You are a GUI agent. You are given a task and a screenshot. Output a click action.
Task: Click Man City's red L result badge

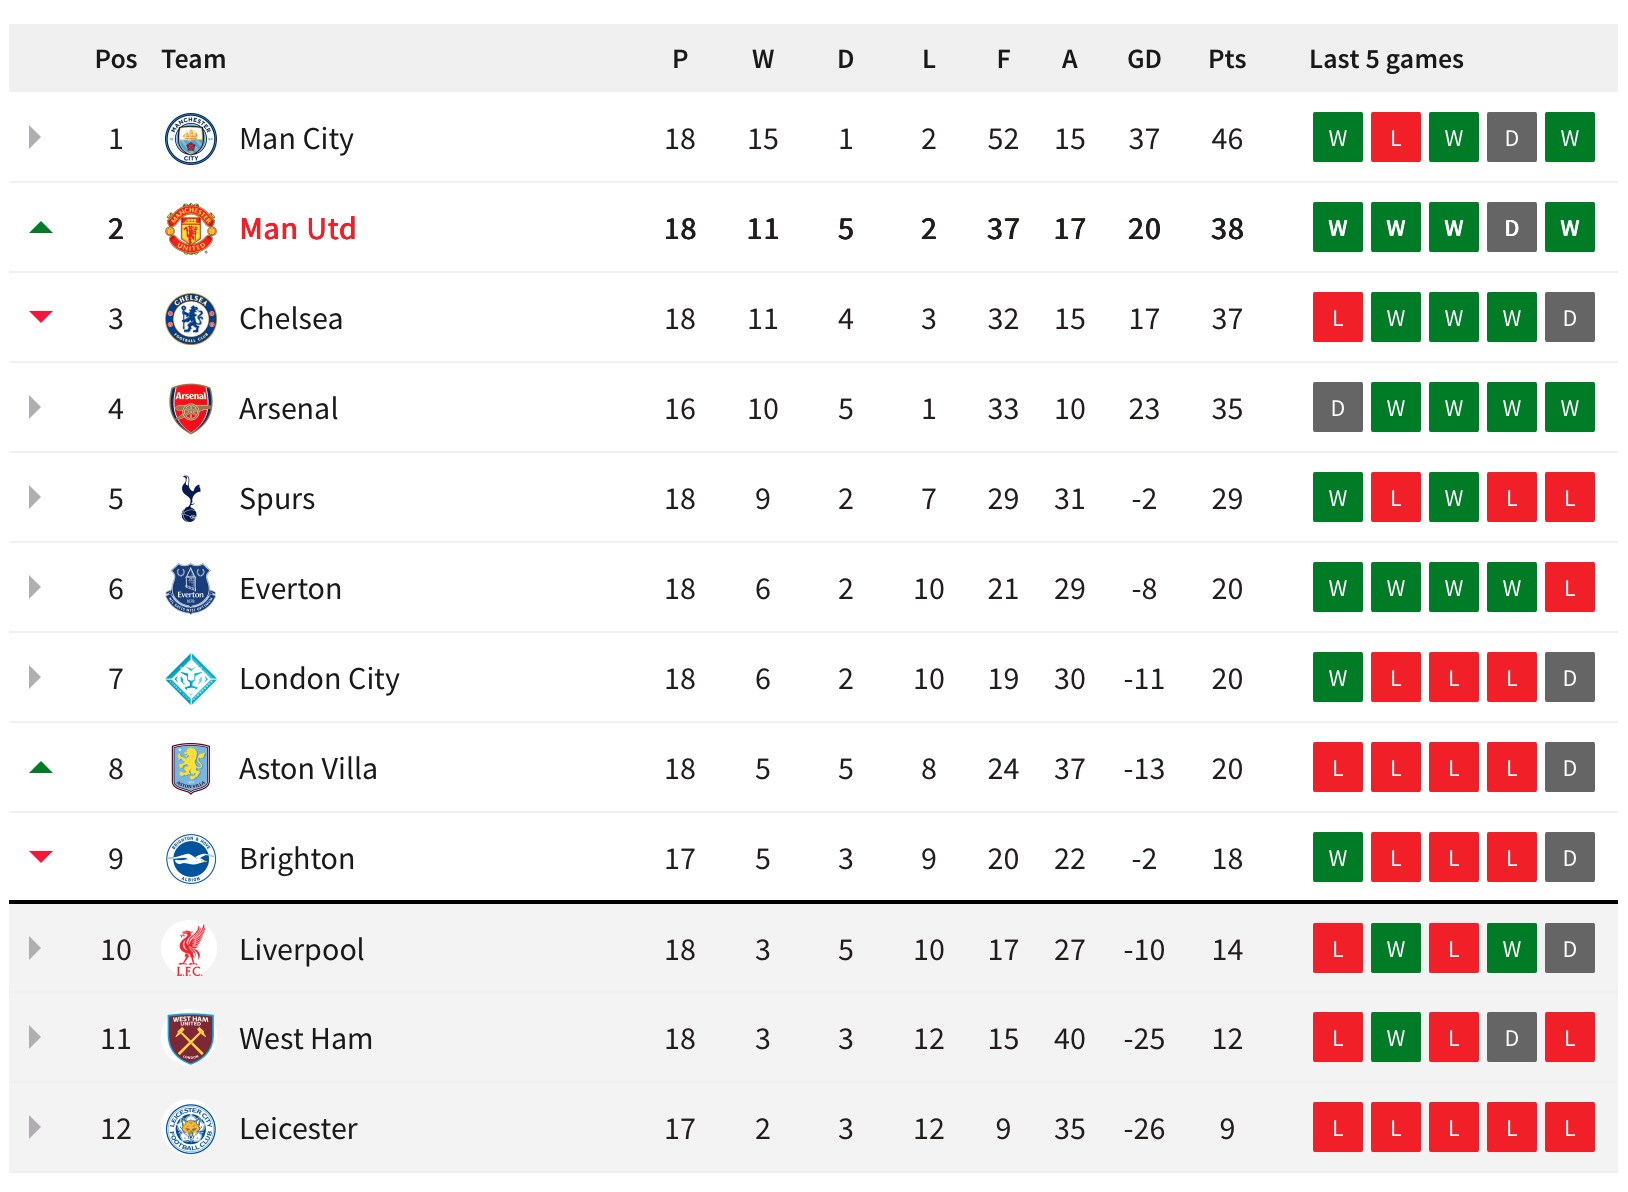tap(1396, 138)
